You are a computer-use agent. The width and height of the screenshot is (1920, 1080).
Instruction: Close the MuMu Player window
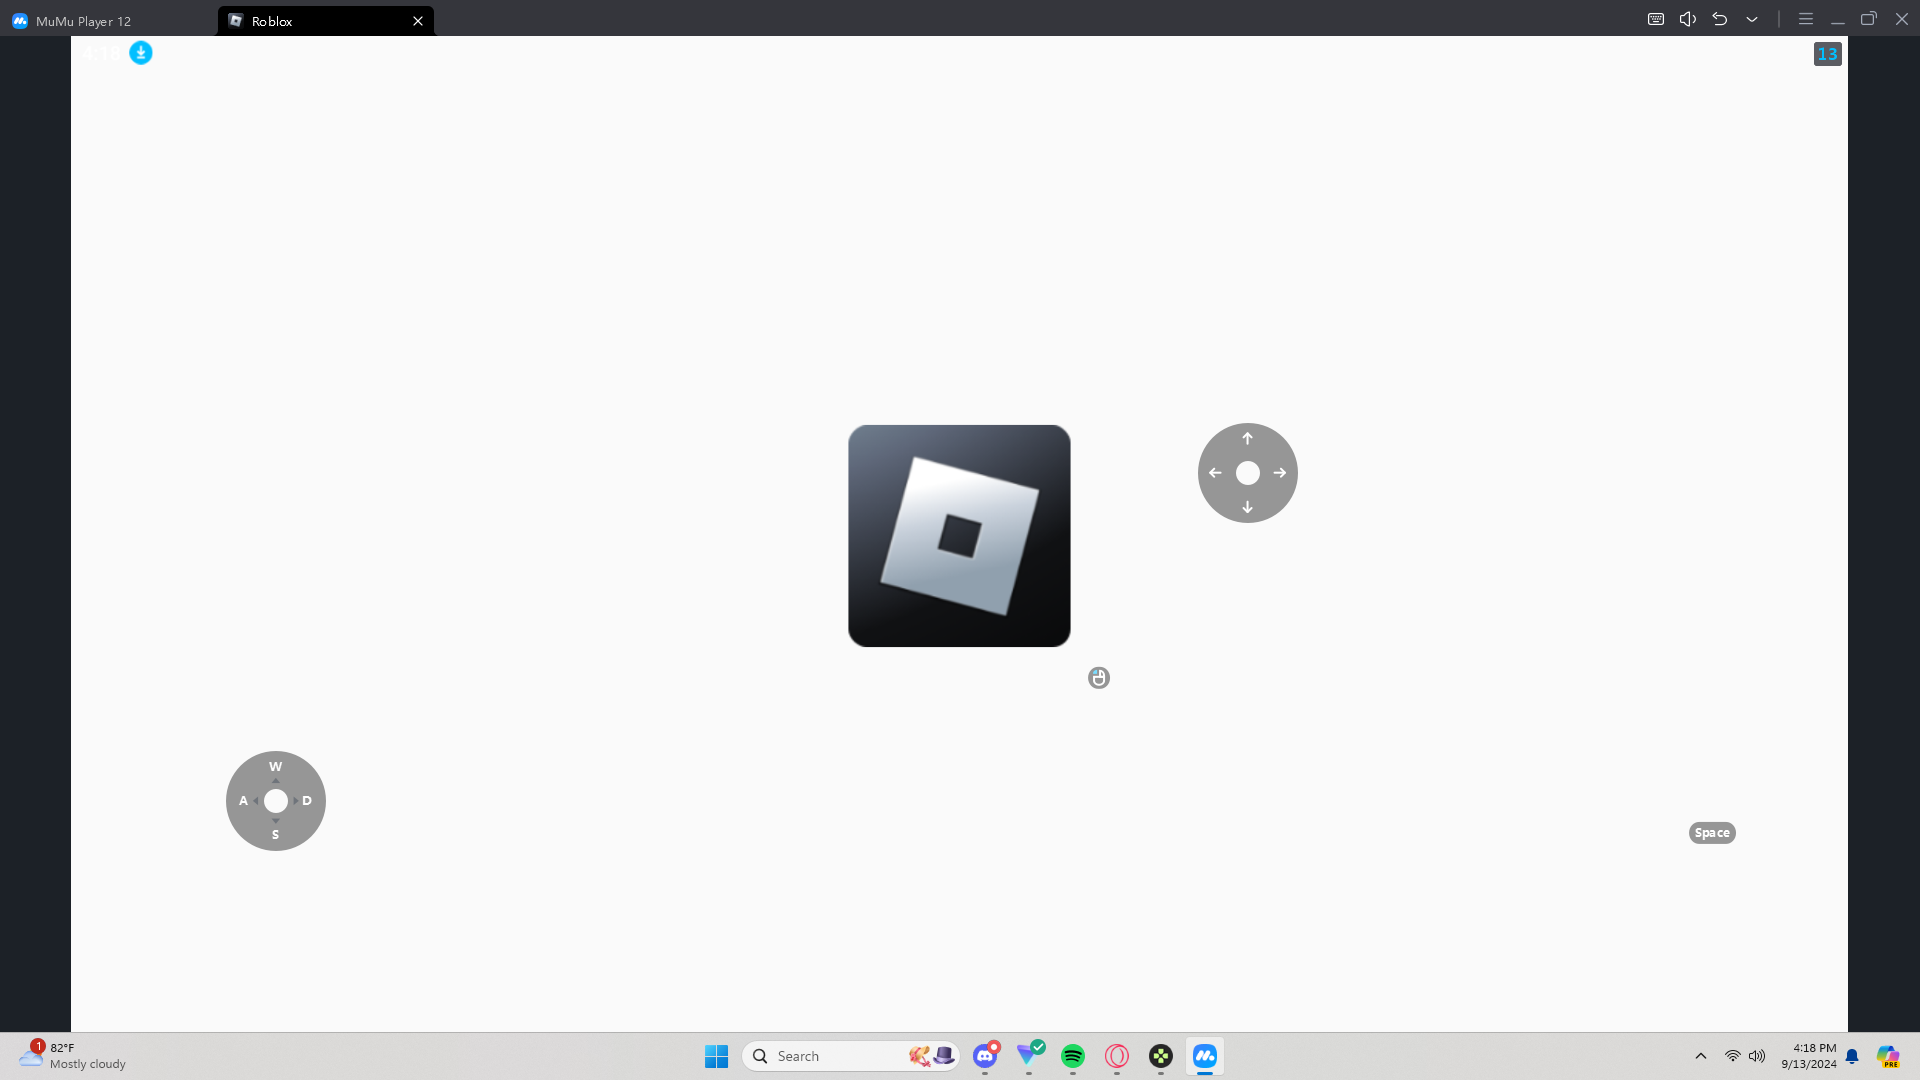(x=1902, y=19)
